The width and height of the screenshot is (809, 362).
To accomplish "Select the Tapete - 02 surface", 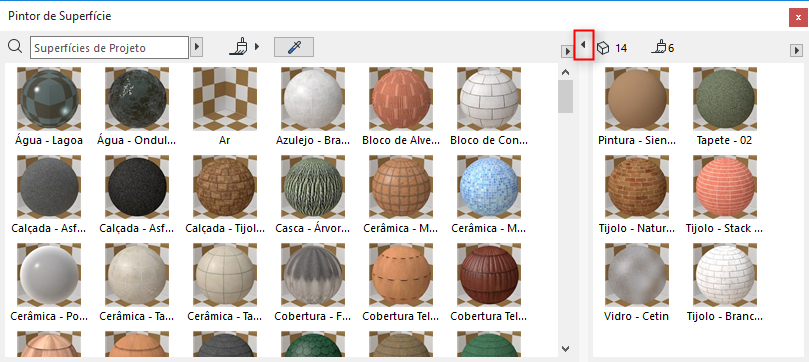I will [725, 107].
